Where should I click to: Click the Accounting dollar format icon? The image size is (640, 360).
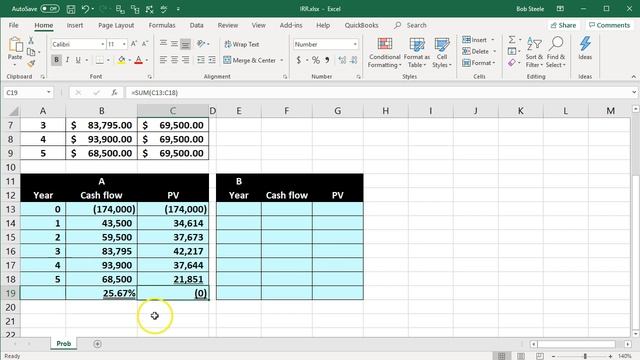[299, 60]
